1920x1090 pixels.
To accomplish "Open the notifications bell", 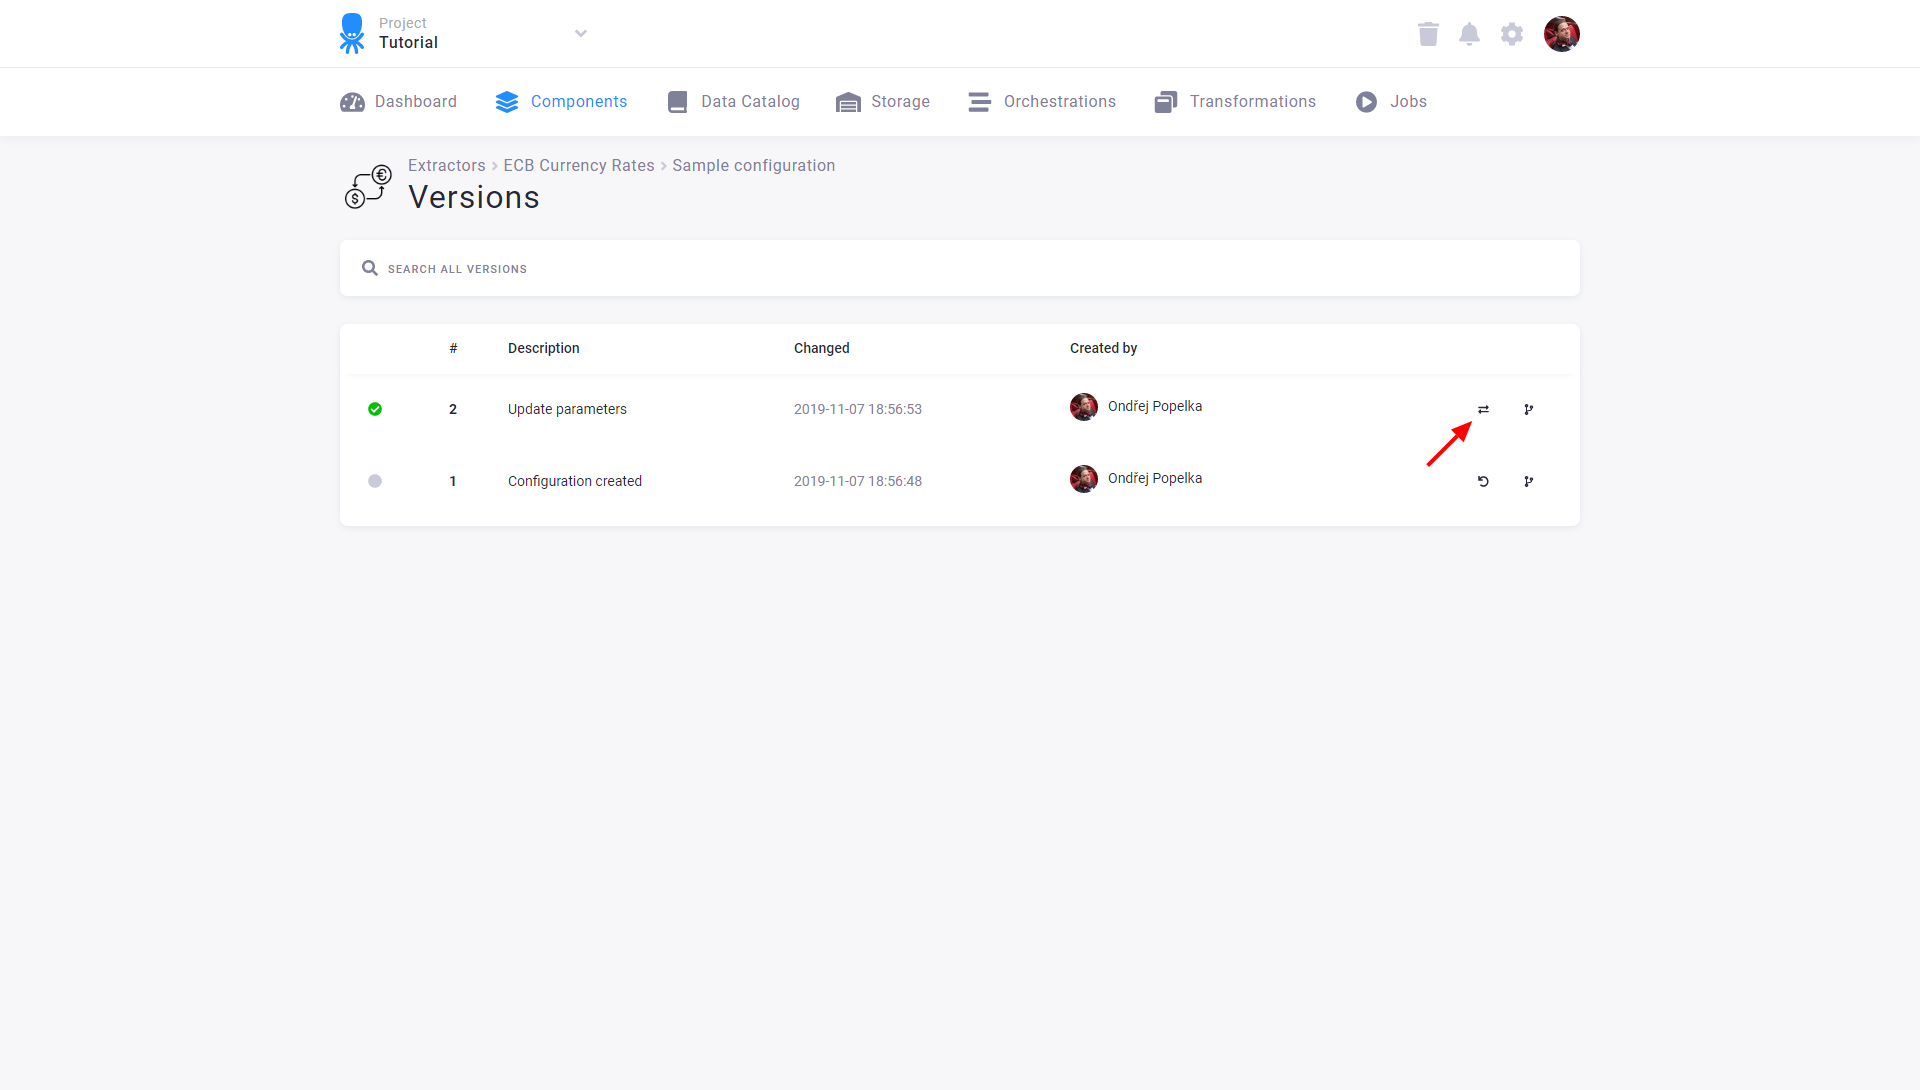I will tap(1469, 34).
